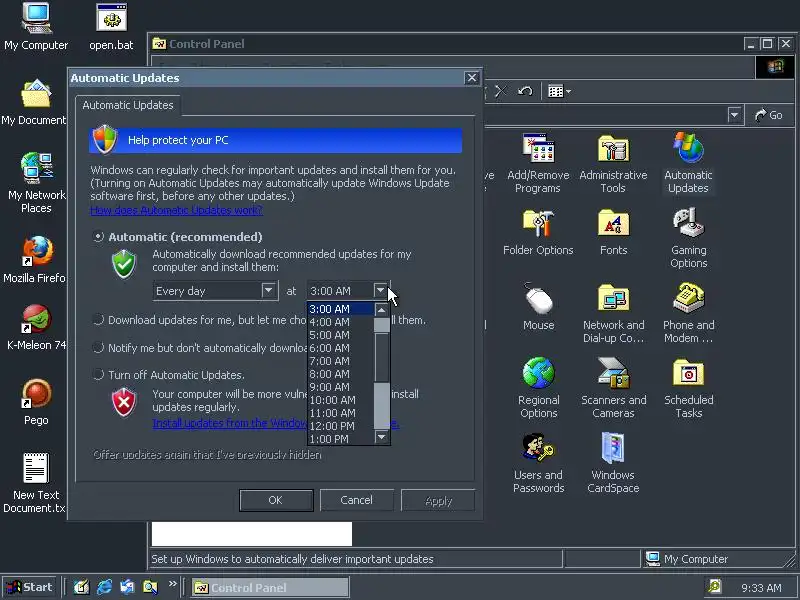Click time list scrollbar up arrow
Viewport: 800px width, 600px height.
click(x=382, y=310)
